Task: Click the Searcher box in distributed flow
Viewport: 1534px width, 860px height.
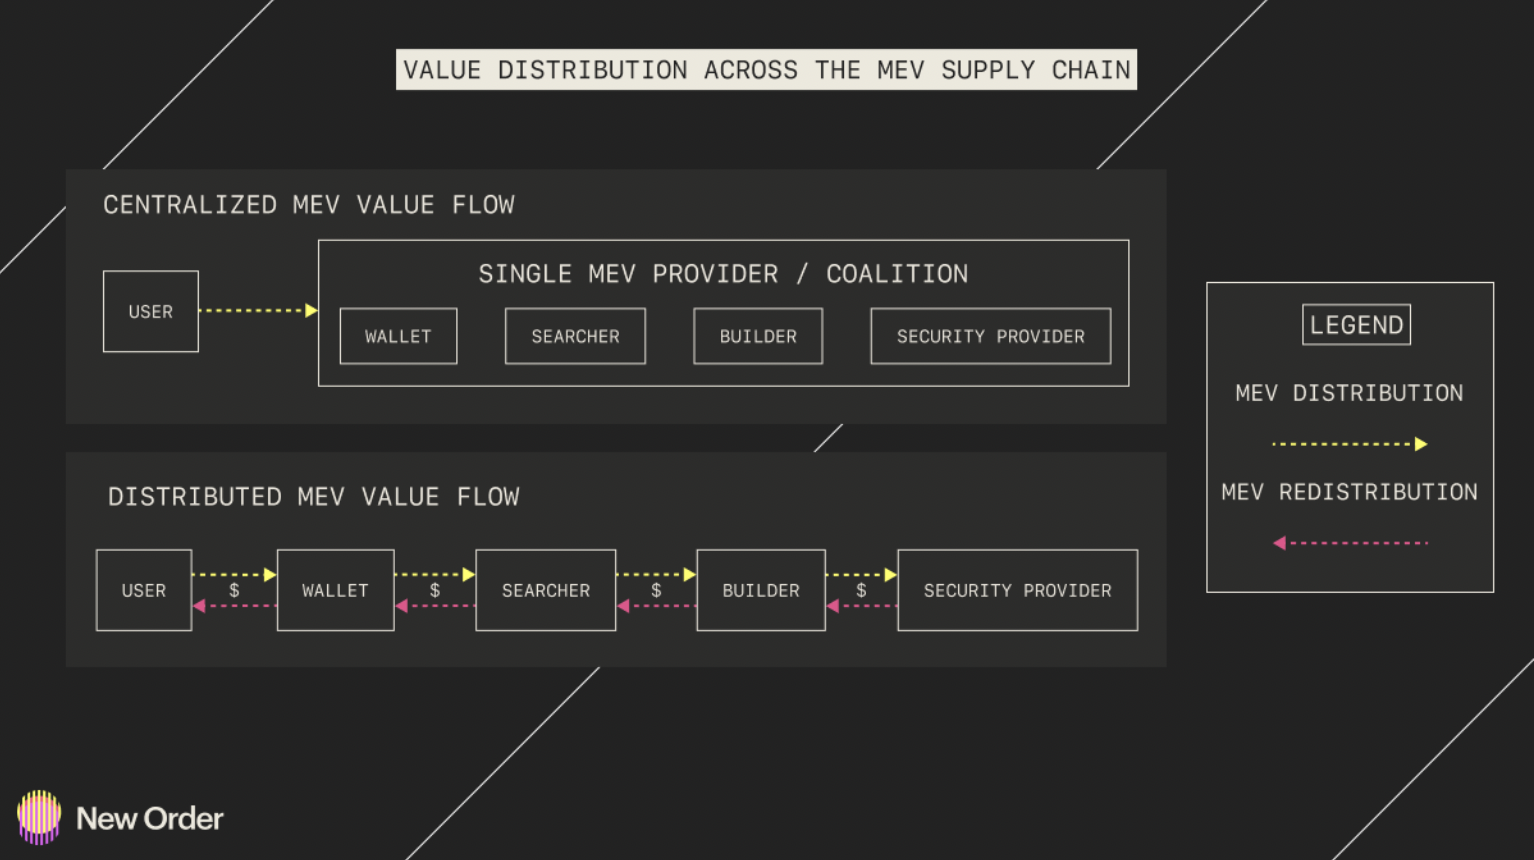Action: click(546, 590)
